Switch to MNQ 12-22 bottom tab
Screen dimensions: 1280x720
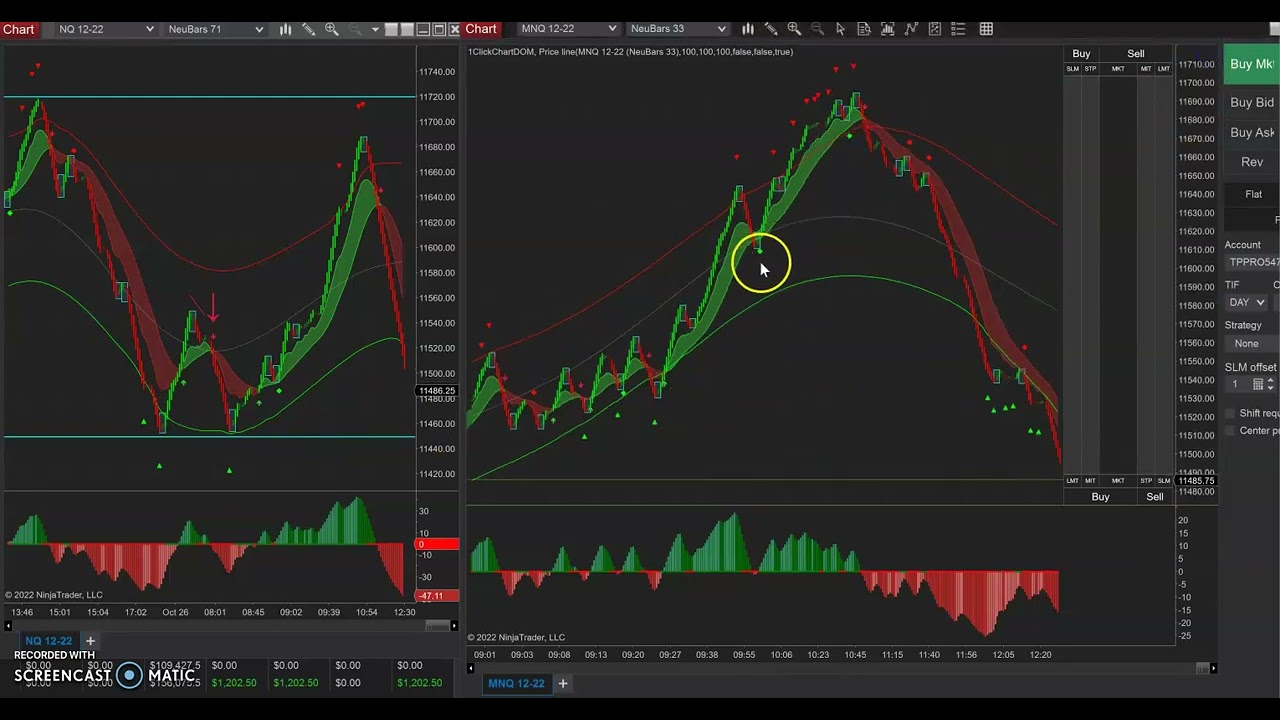[x=516, y=683]
